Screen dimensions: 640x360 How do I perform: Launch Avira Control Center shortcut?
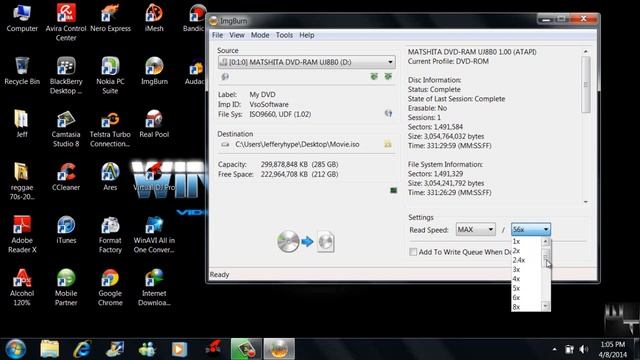coord(66,22)
